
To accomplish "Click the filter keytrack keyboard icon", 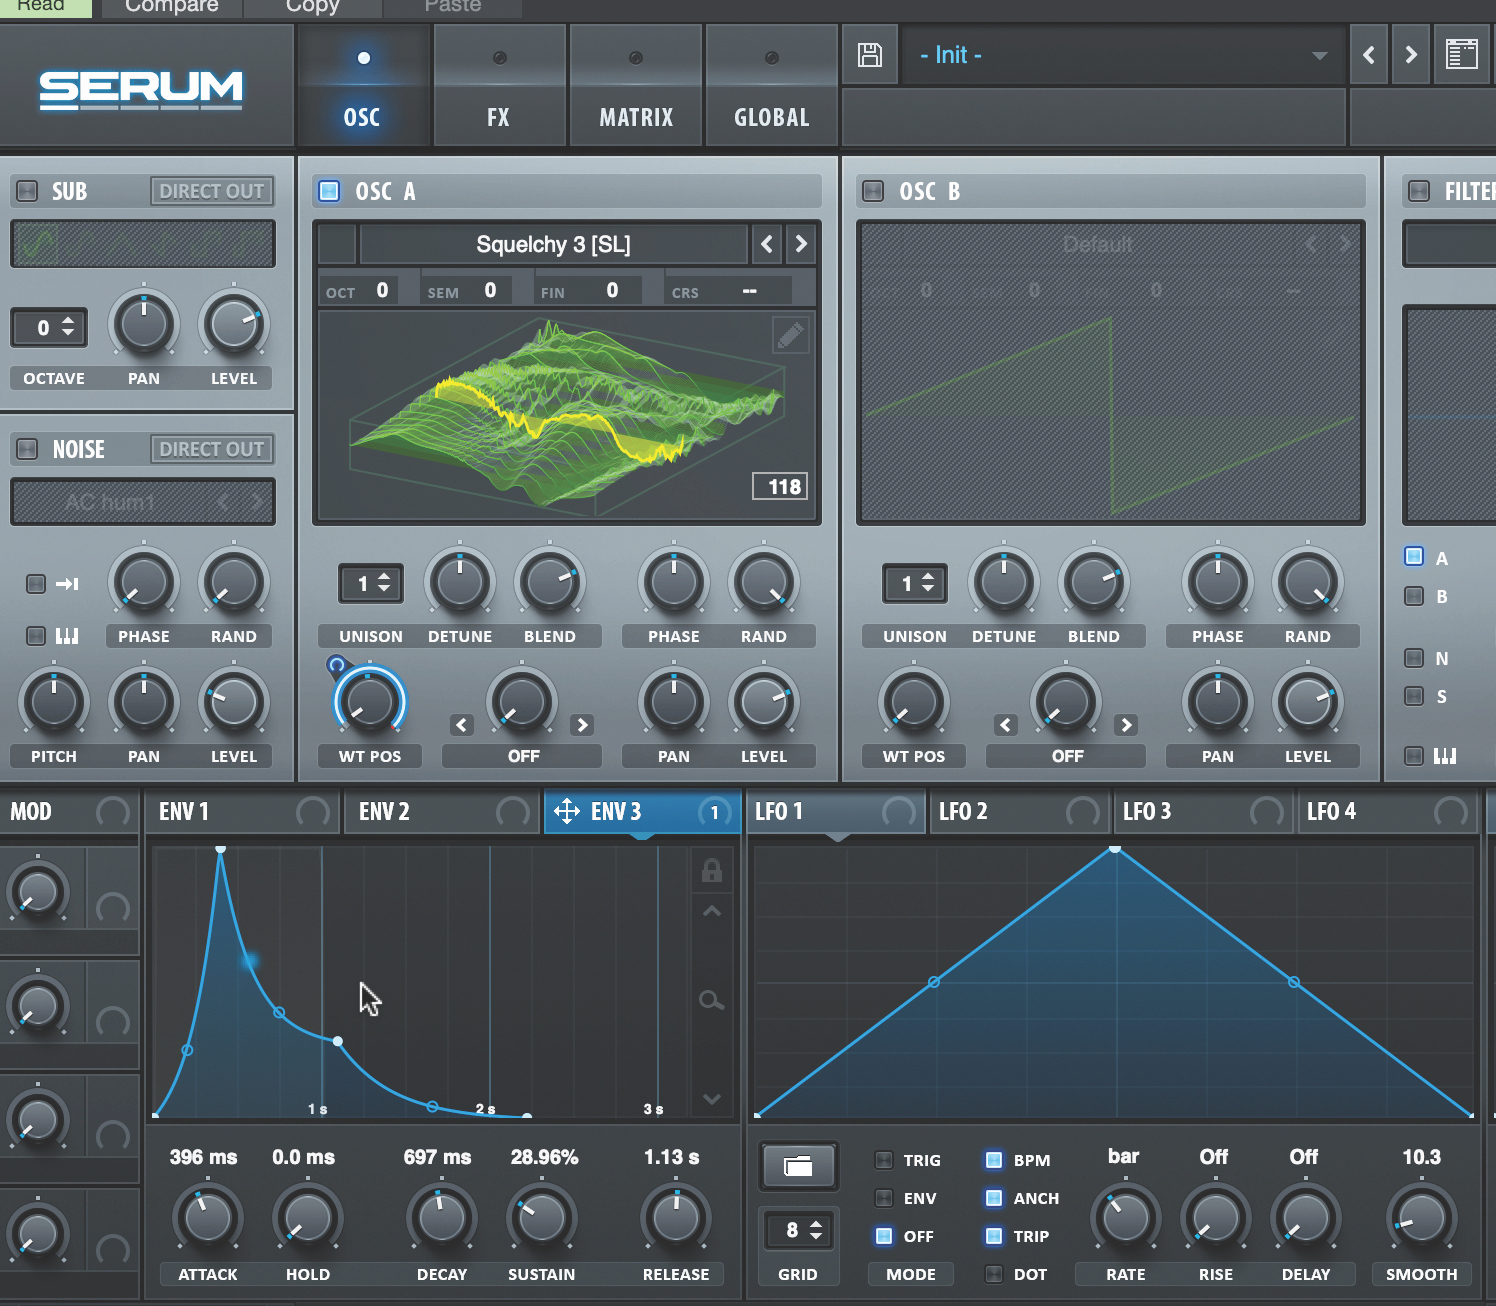I will [x=1445, y=756].
